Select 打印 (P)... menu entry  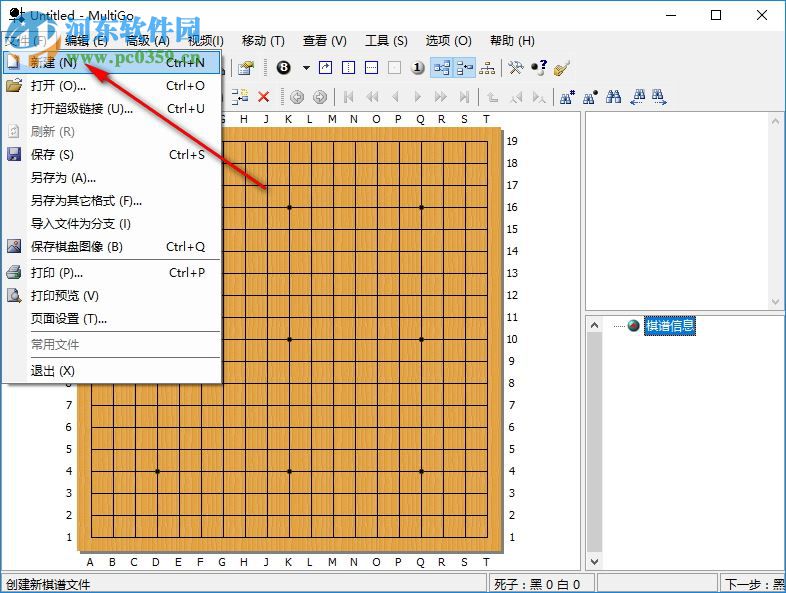[x=112, y=273]
